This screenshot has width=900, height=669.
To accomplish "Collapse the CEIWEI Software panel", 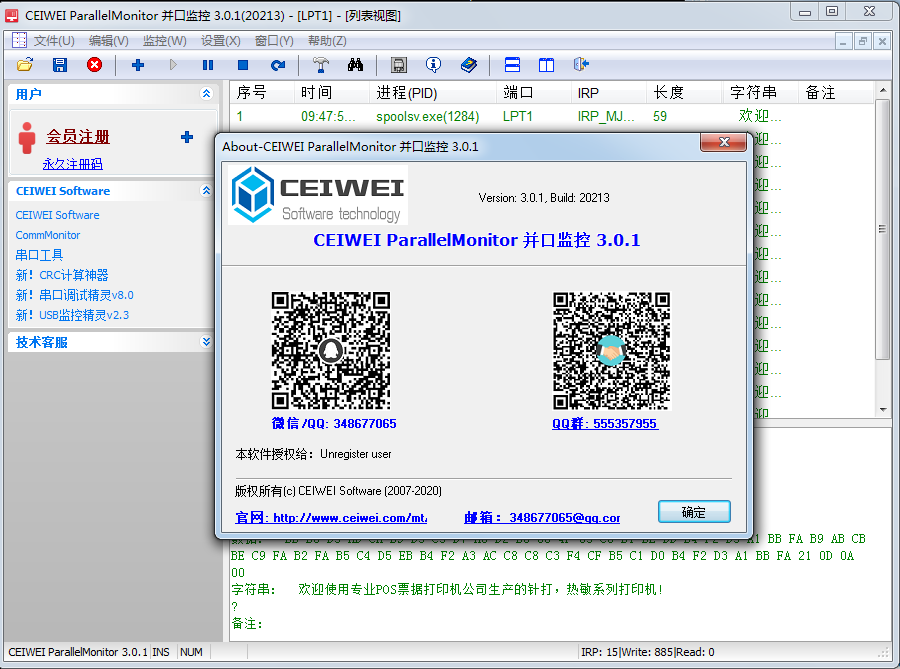I will click(207, 190).
